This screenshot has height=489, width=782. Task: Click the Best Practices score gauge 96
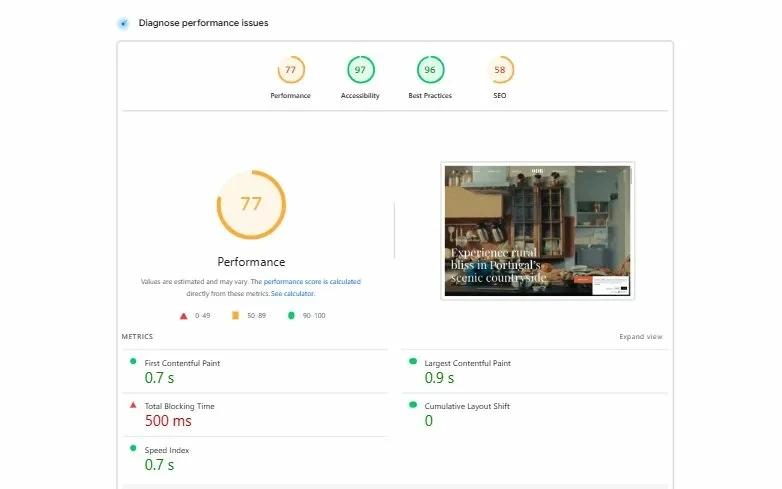[430, 70]
